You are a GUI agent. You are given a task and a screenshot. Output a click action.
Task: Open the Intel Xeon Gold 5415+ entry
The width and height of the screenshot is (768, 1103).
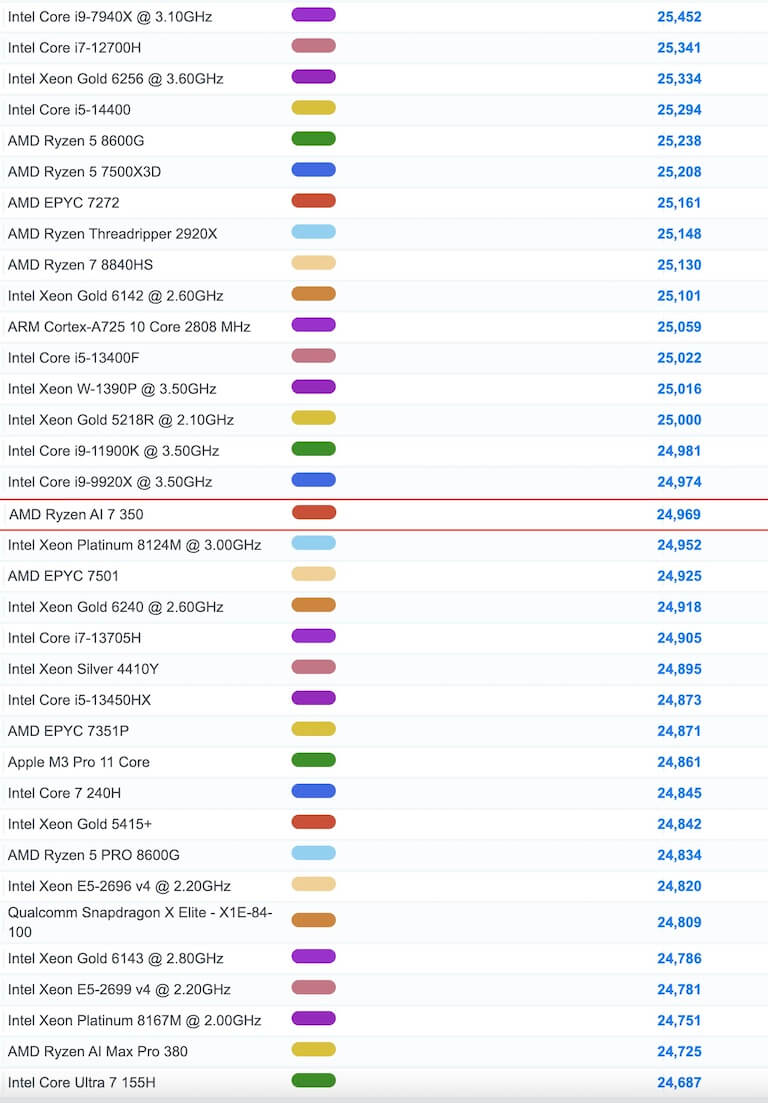pyautogui.click(x=79, y=824)
